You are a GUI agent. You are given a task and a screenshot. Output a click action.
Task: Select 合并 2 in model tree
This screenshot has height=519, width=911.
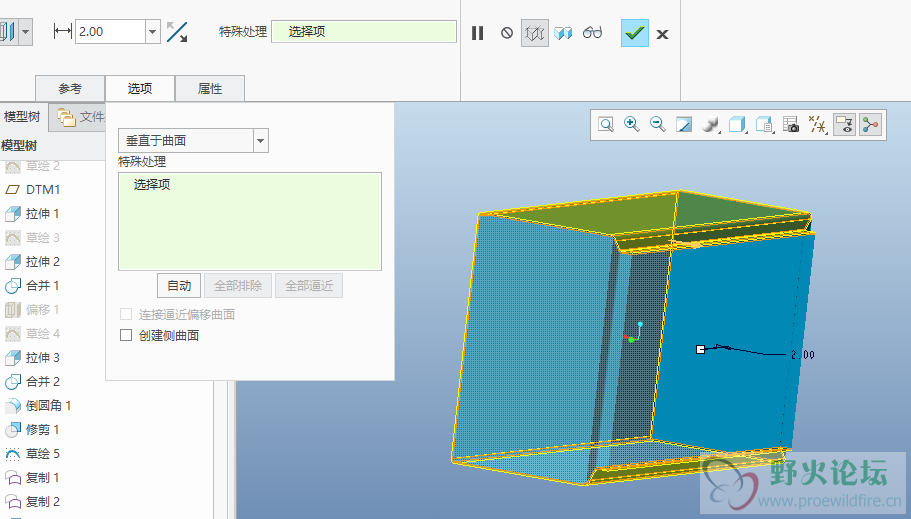(33, 381)
